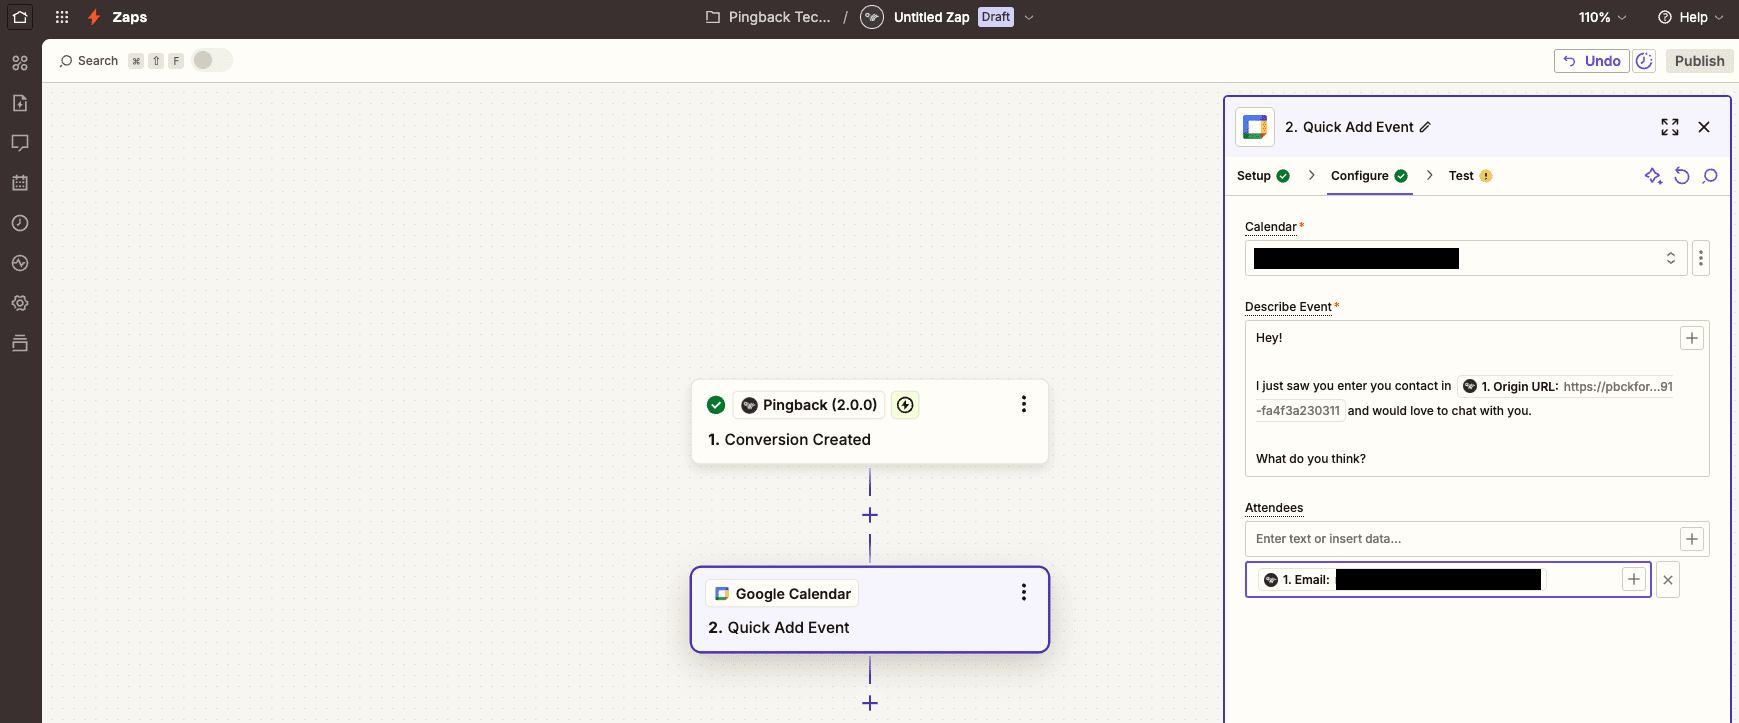This screenshot has height=723, width=1739.
Task: Click into the Describe Event text area
Action: (x=1477, y=398)
